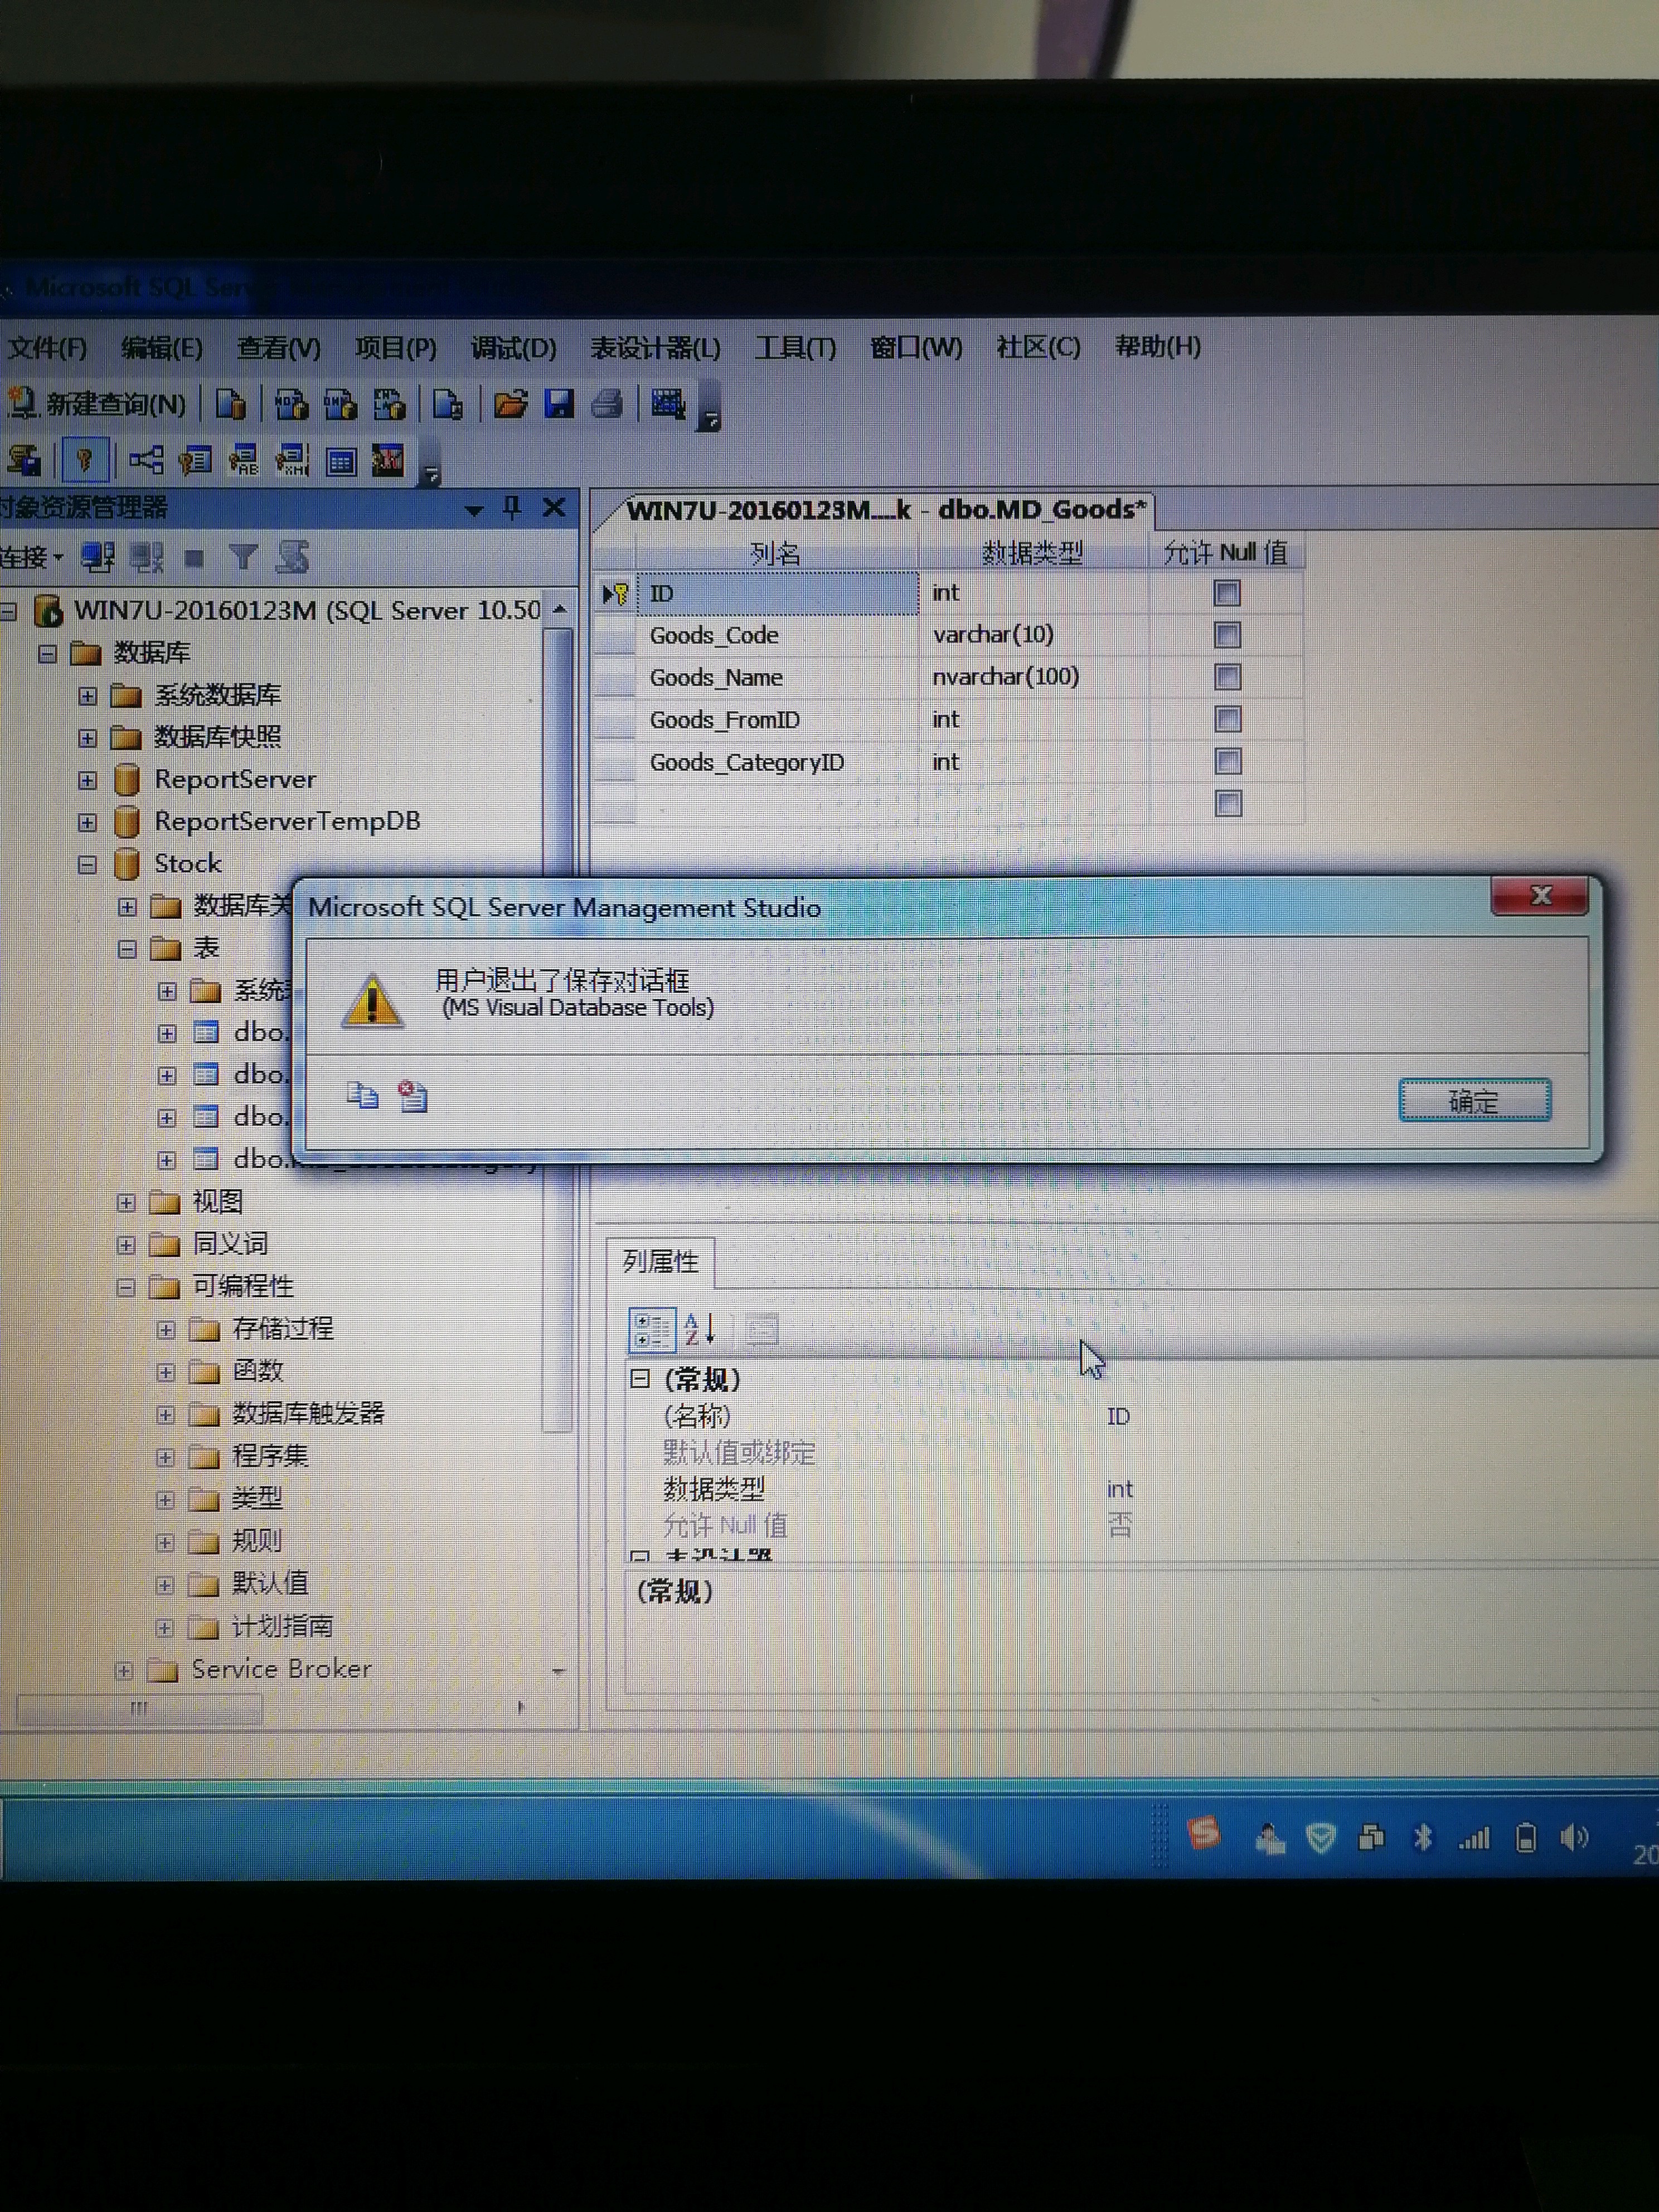
Task: Click the volume icon in system tray
Action: pos(1574,1837)
